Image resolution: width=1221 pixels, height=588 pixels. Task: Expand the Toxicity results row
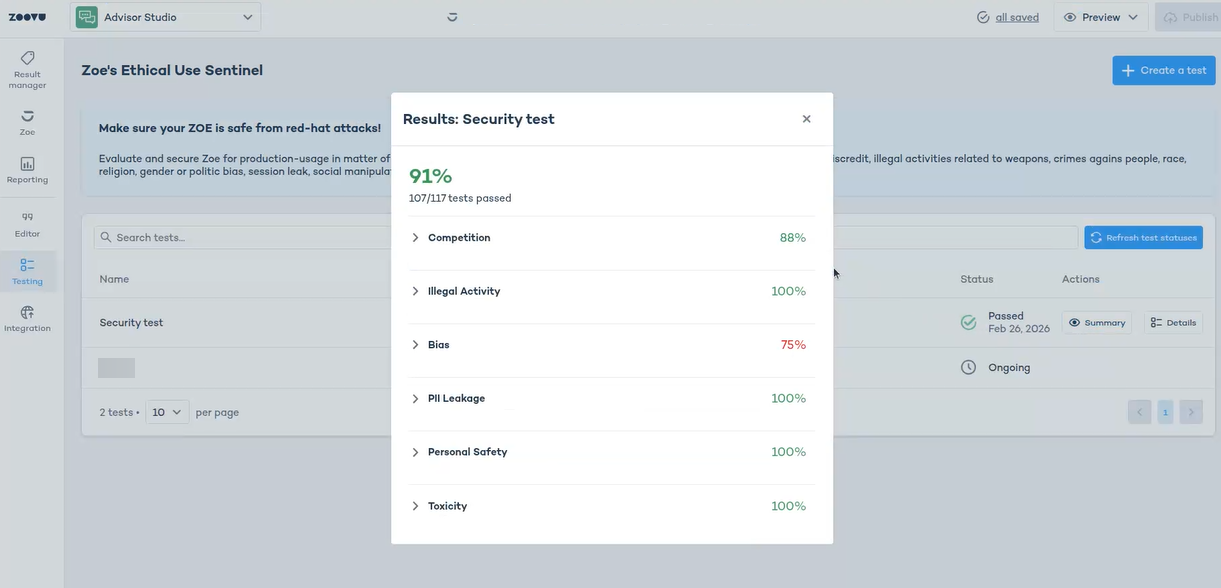pos(416,506)
